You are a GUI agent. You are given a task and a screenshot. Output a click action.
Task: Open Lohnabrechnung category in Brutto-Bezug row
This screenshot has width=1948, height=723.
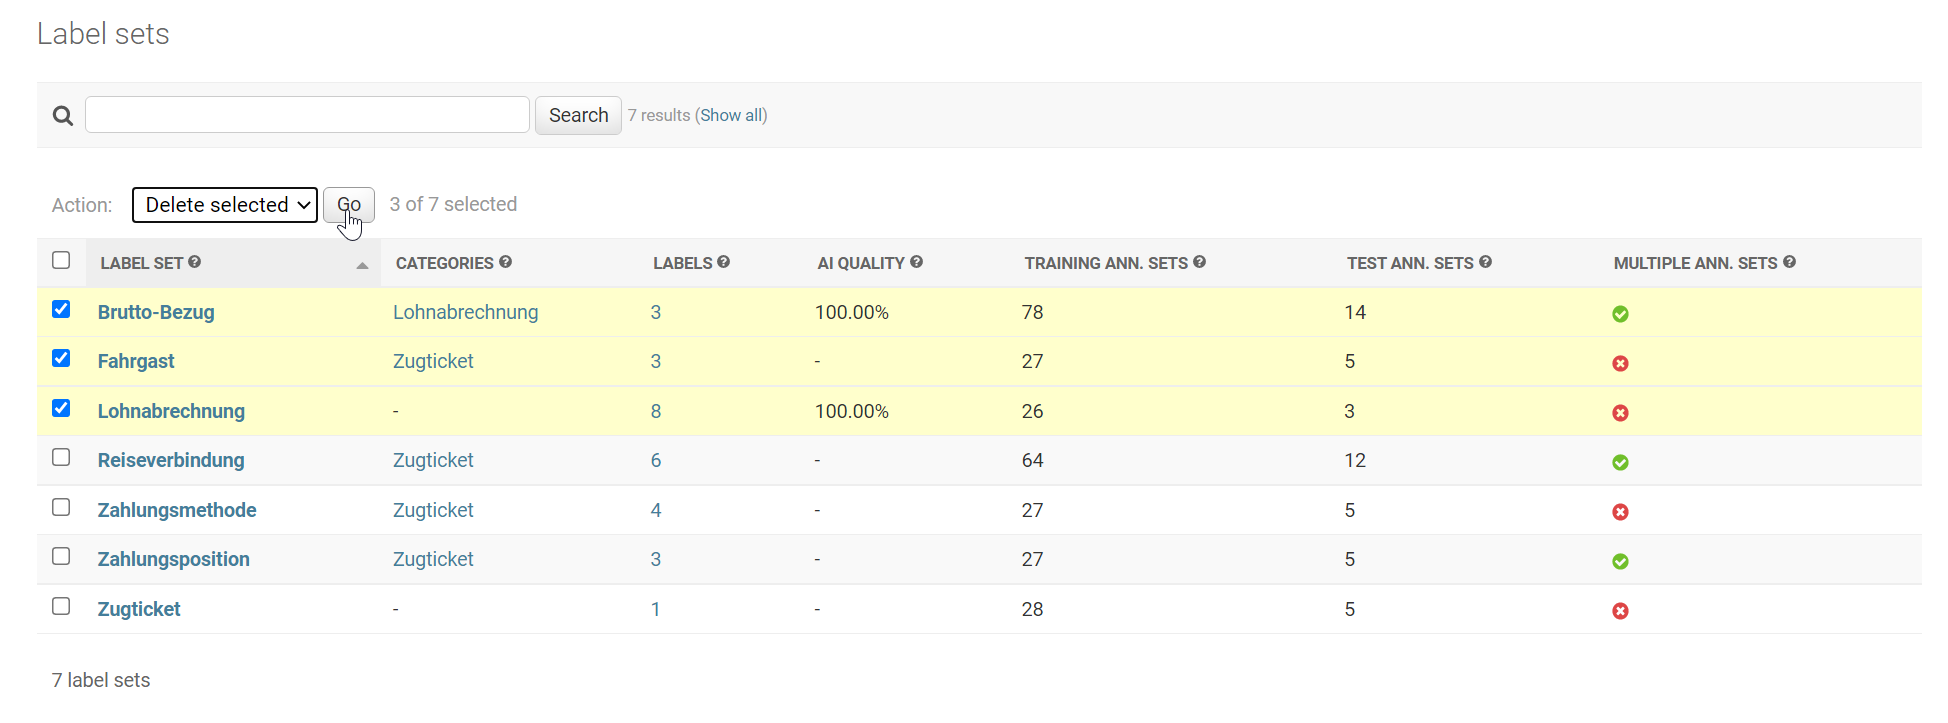[x=466, y=312]
